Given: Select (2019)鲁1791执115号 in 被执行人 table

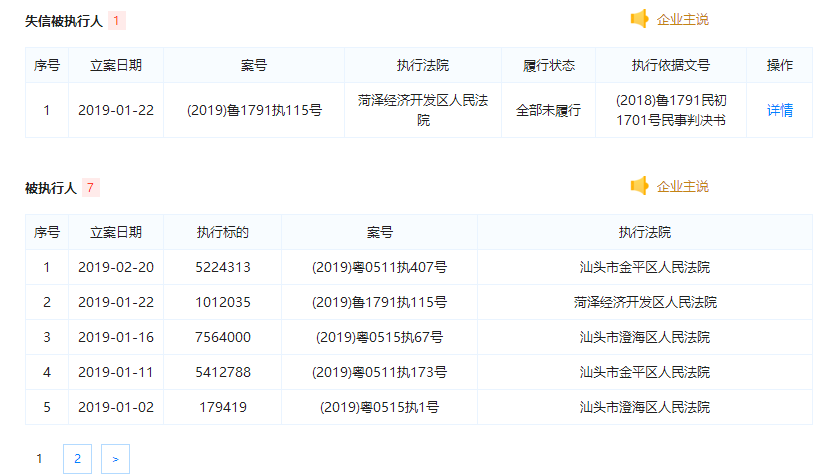Looking at the screenshot, I should [379, 302].
